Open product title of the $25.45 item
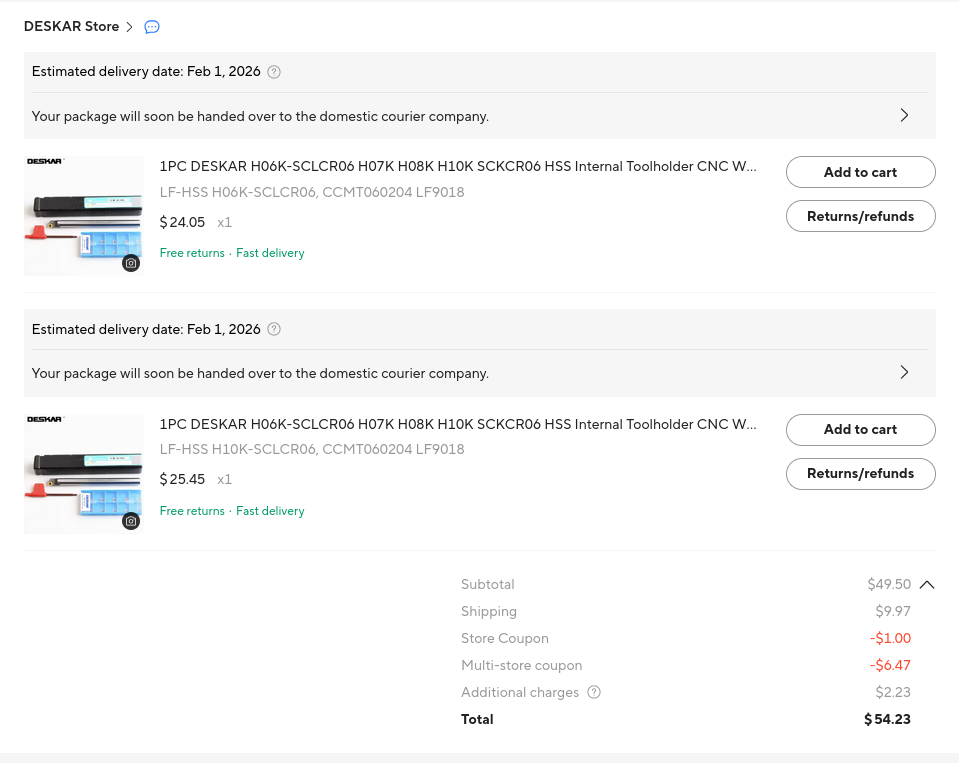 [458, 424]
